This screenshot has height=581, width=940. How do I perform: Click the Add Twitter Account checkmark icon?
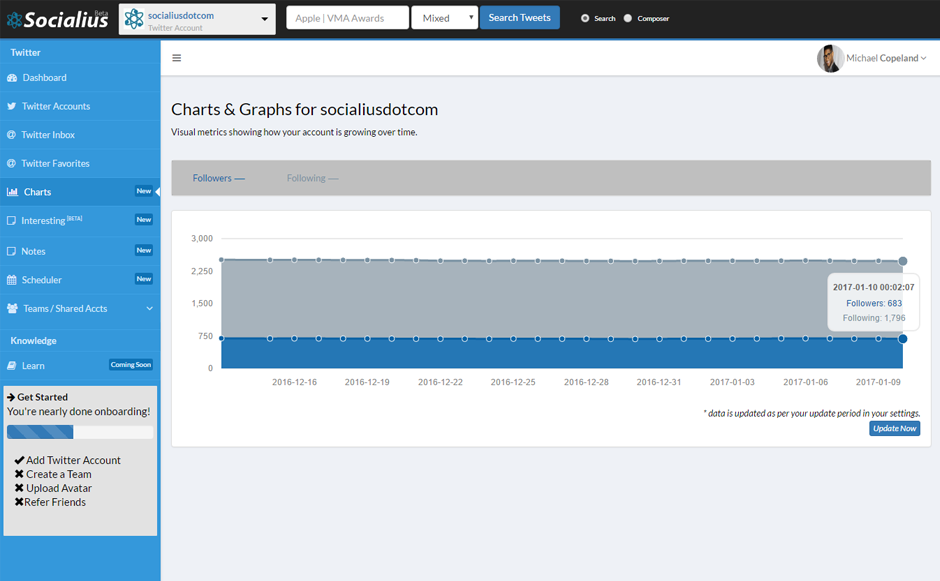tap(19, 460)
